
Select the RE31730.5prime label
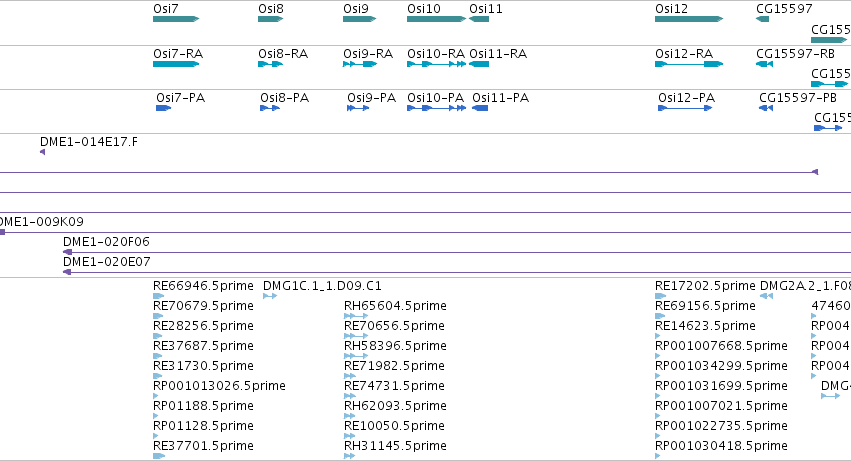tap(203, 366)
